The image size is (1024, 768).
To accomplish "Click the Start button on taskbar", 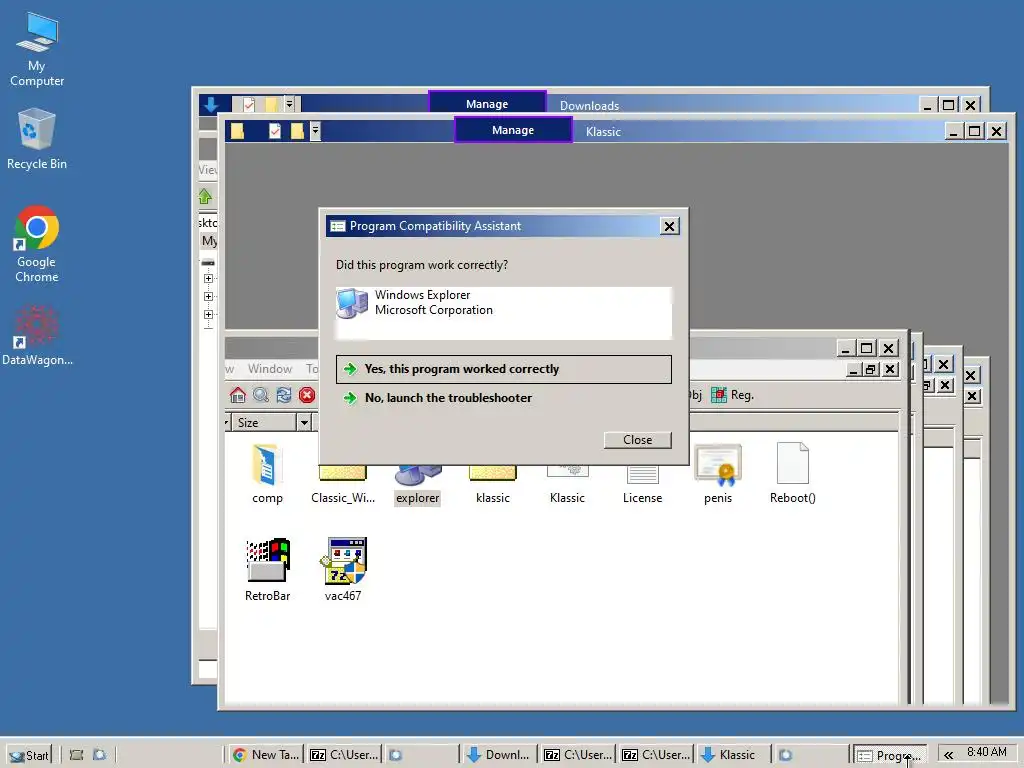I will tap(29, 755).
